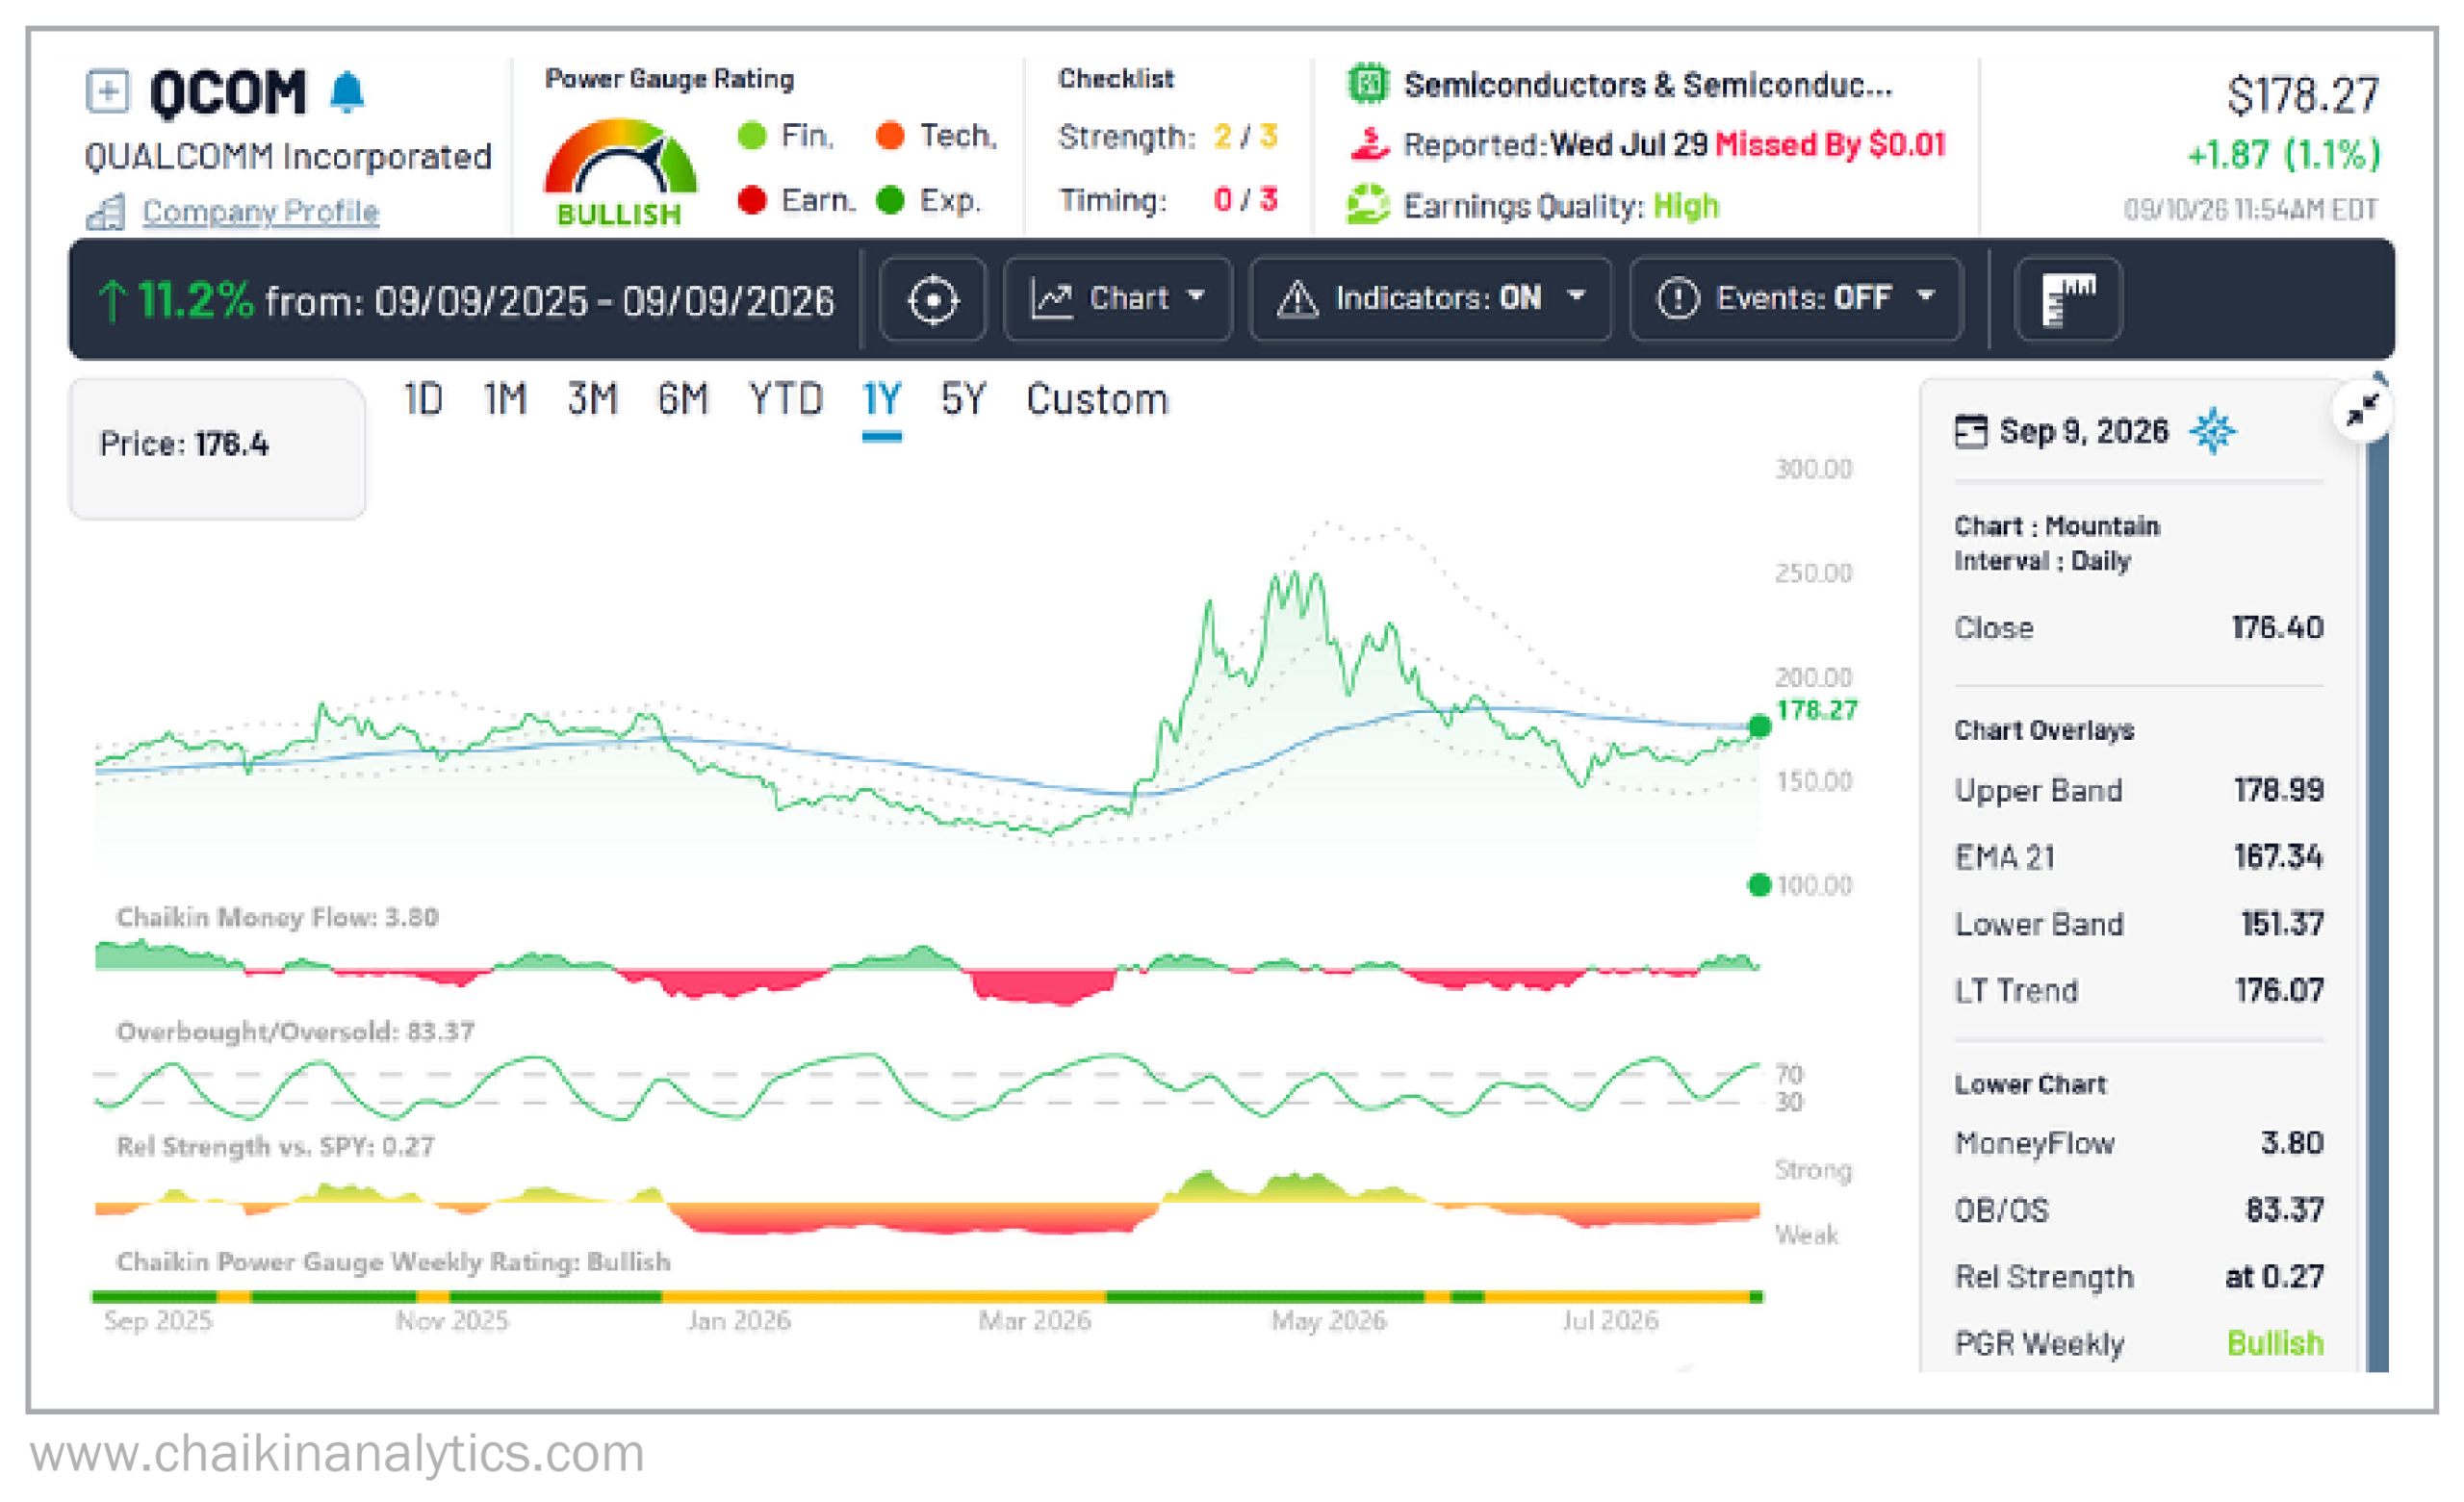The image size is (2464, 1502).
Task: Click the Power Gauge Weekly Rating color bar
Action: [x=927, y=1297]
